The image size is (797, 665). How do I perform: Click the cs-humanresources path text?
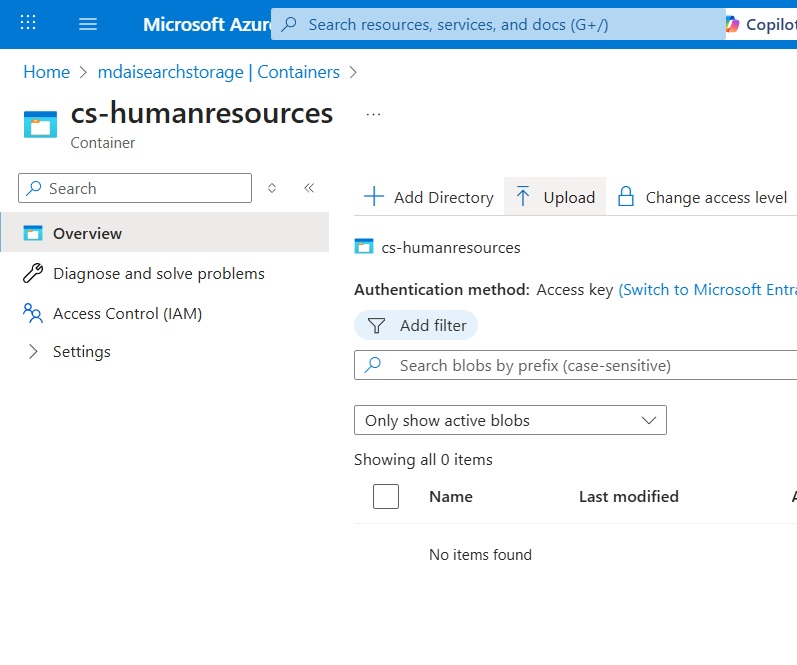pos(451,248)
